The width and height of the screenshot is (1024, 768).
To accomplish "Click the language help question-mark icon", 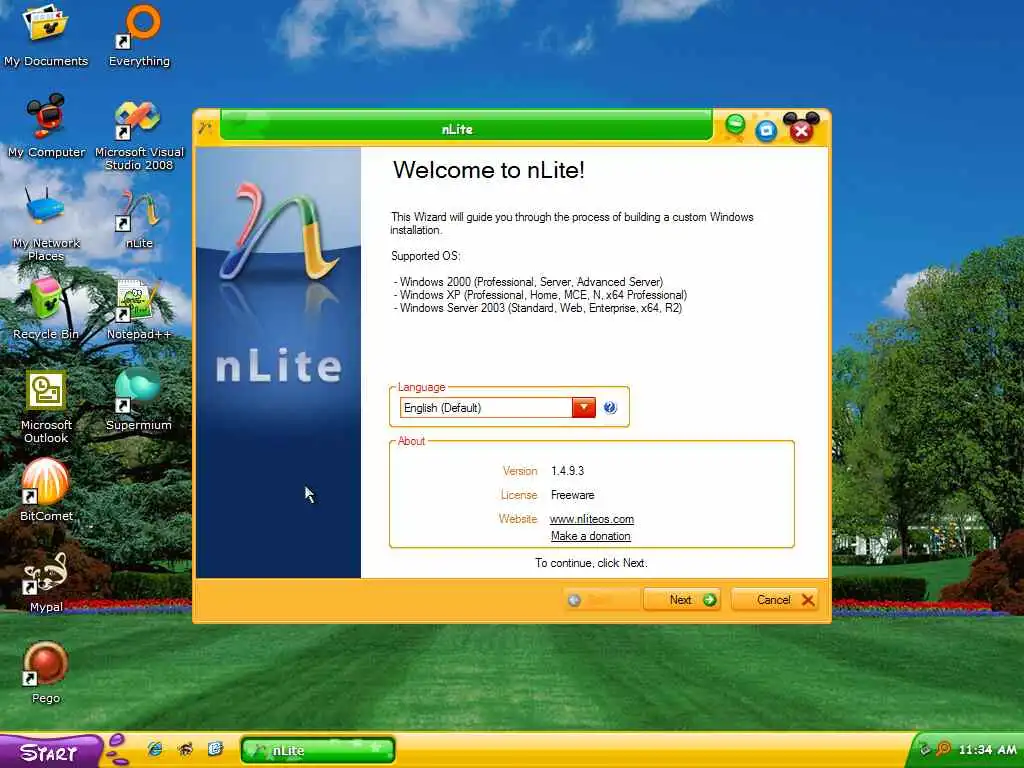I will 610,408.
